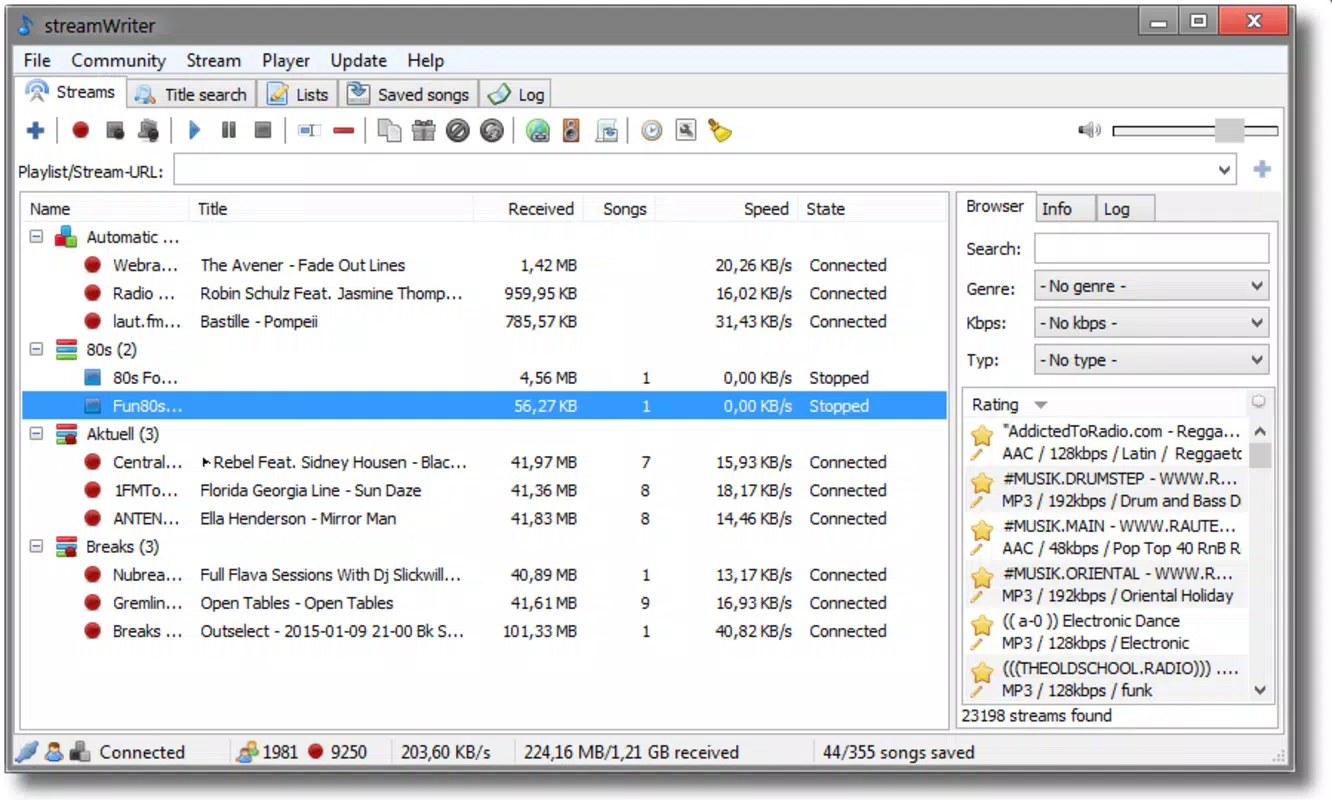Click the blue save playlist icon

click(606, 130)
